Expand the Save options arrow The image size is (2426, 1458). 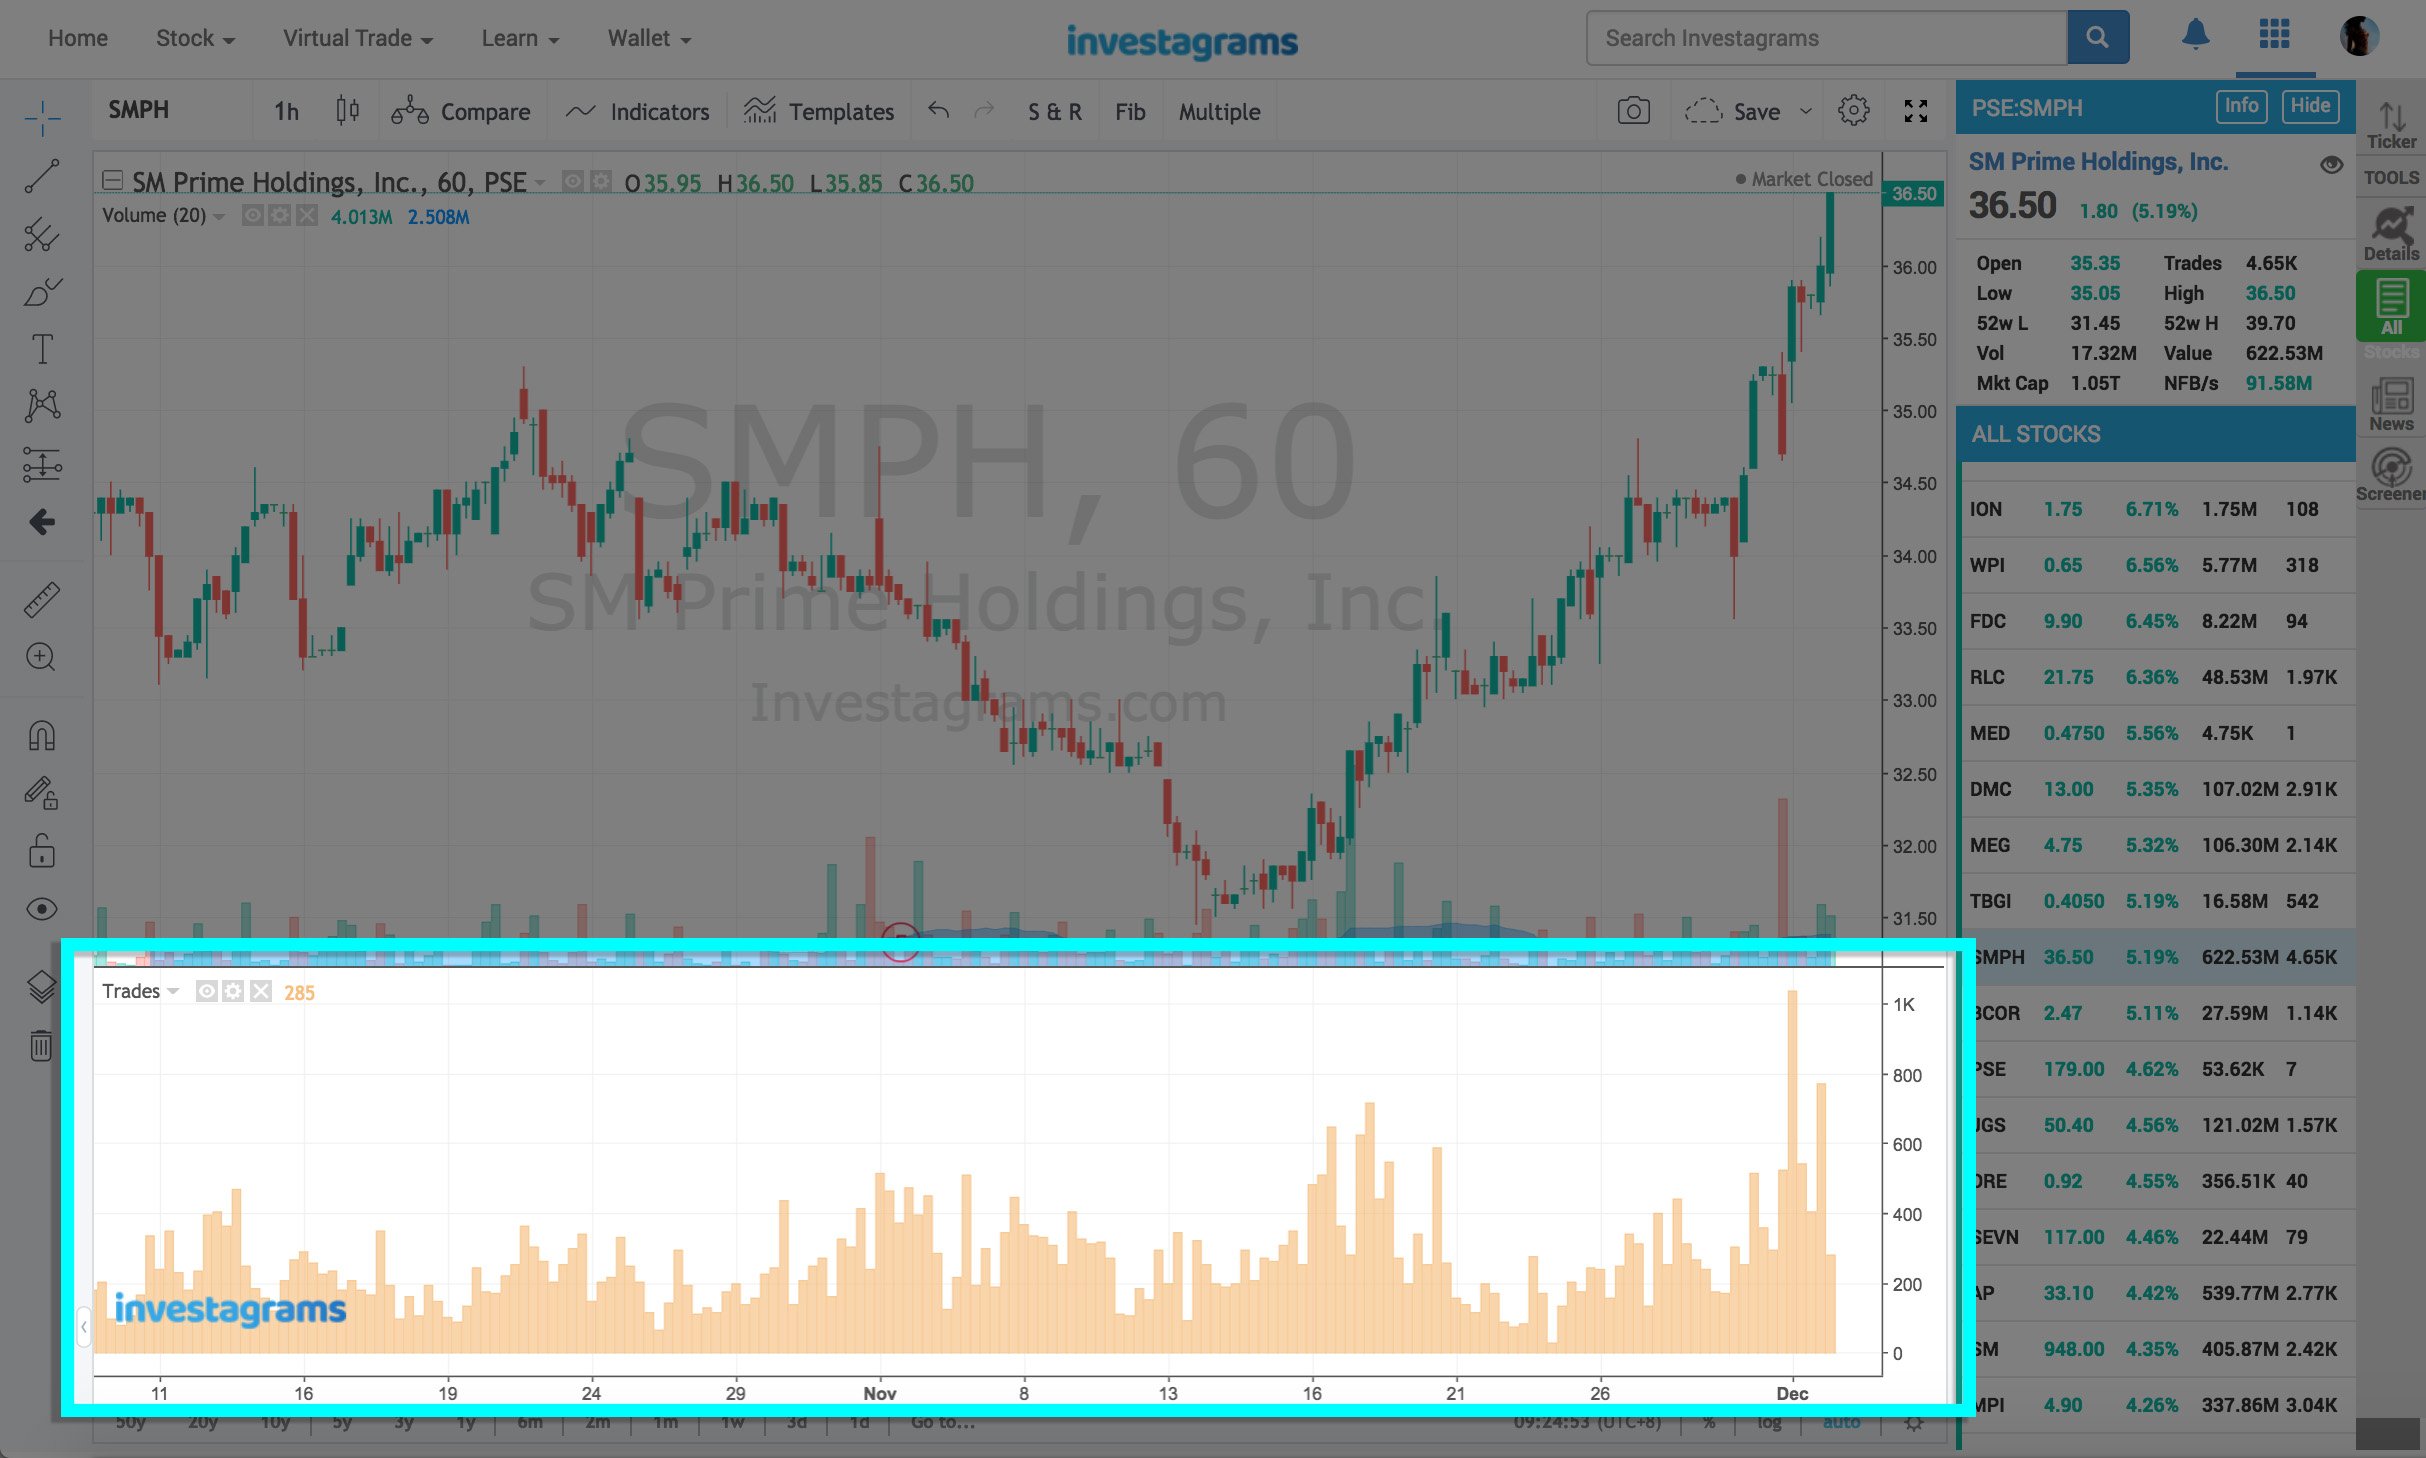(x=1805, y=111)
